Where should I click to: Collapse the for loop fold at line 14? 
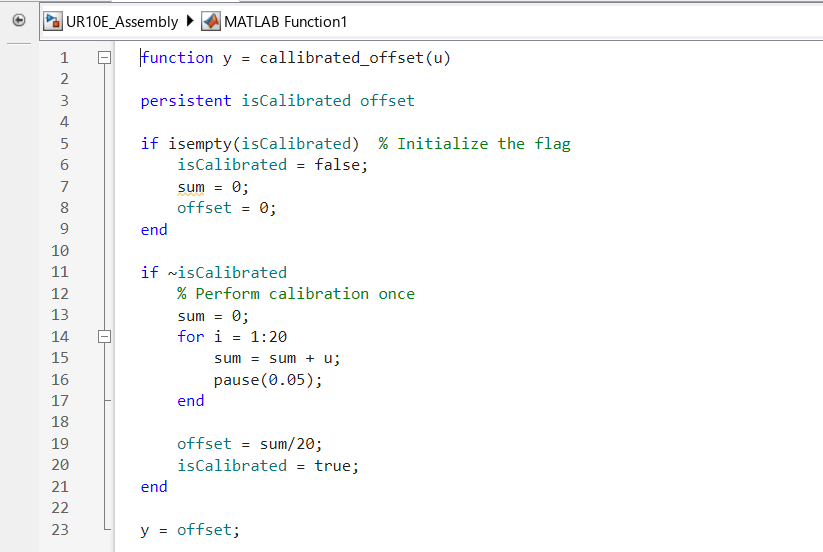pyautogui.click(x=104, y=336)
